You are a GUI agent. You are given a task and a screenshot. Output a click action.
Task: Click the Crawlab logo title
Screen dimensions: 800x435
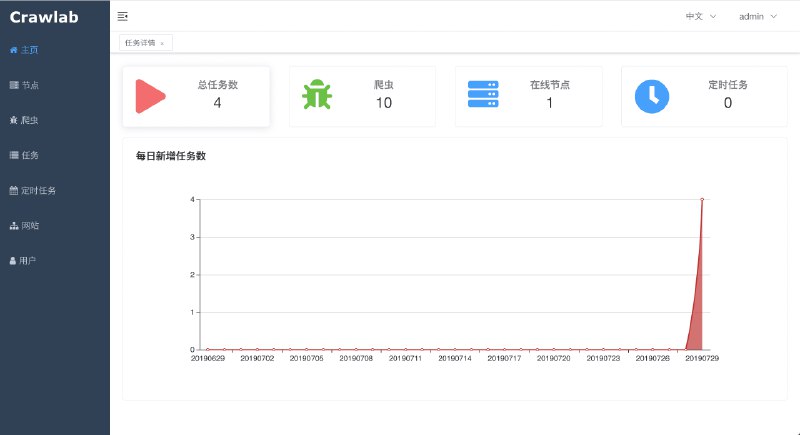[44, 16]
